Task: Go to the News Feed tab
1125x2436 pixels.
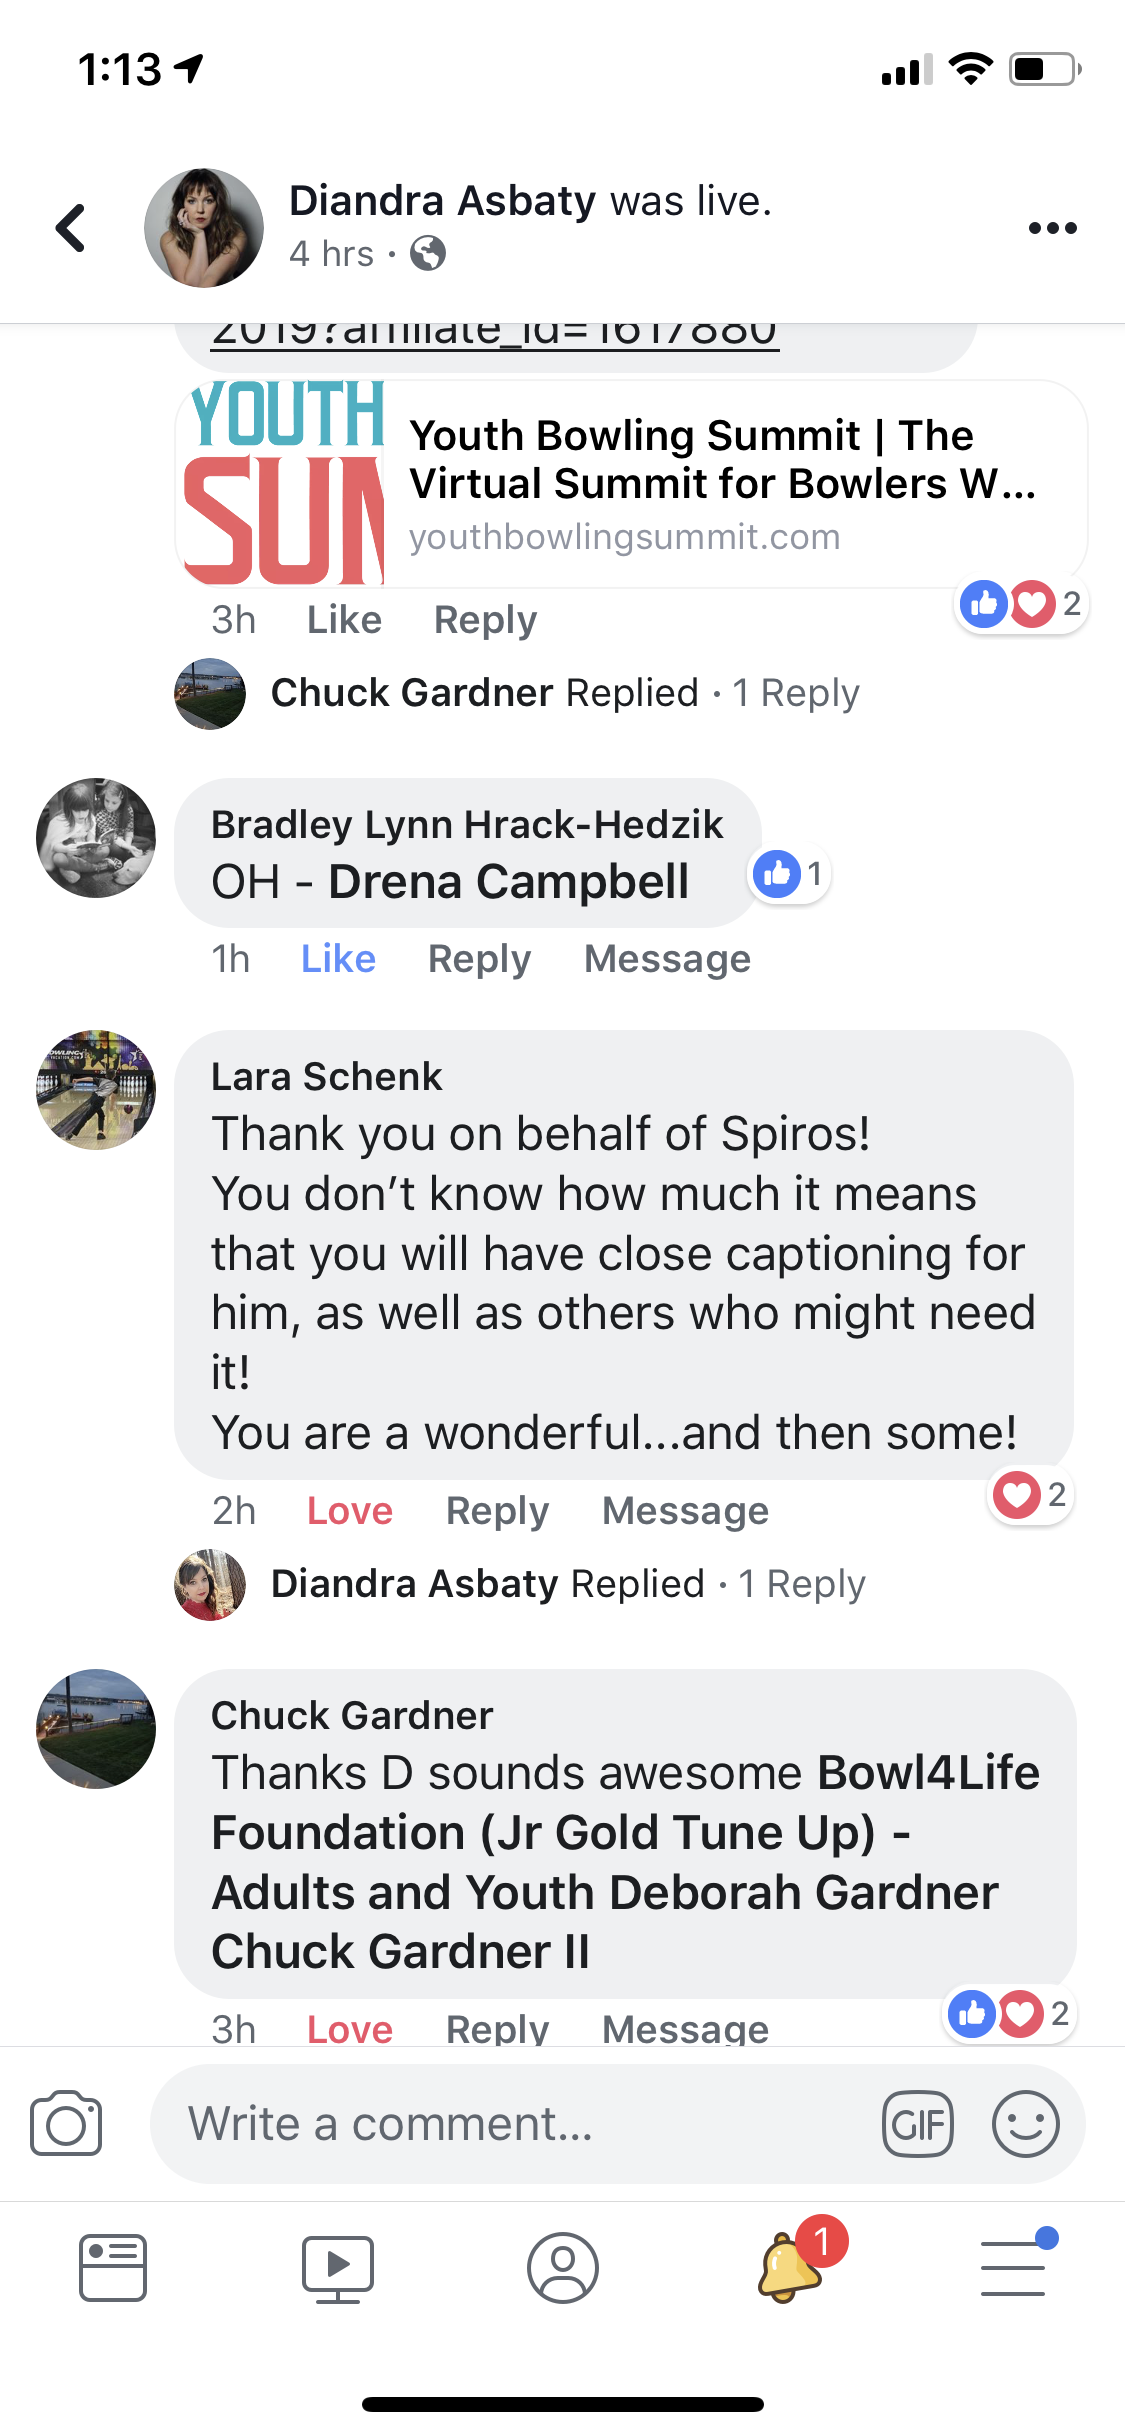Action: [113, 2268]
